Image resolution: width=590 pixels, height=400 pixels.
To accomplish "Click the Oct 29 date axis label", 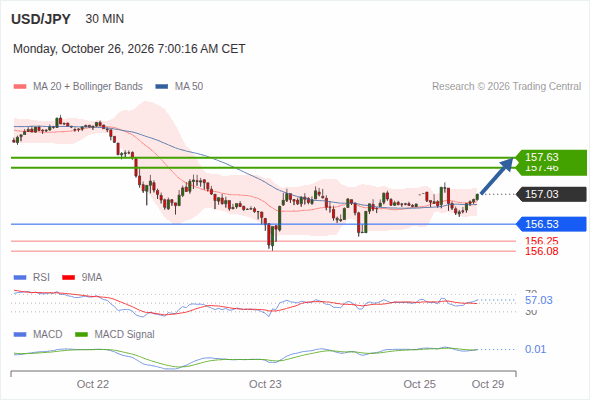I will coord(488,384).
